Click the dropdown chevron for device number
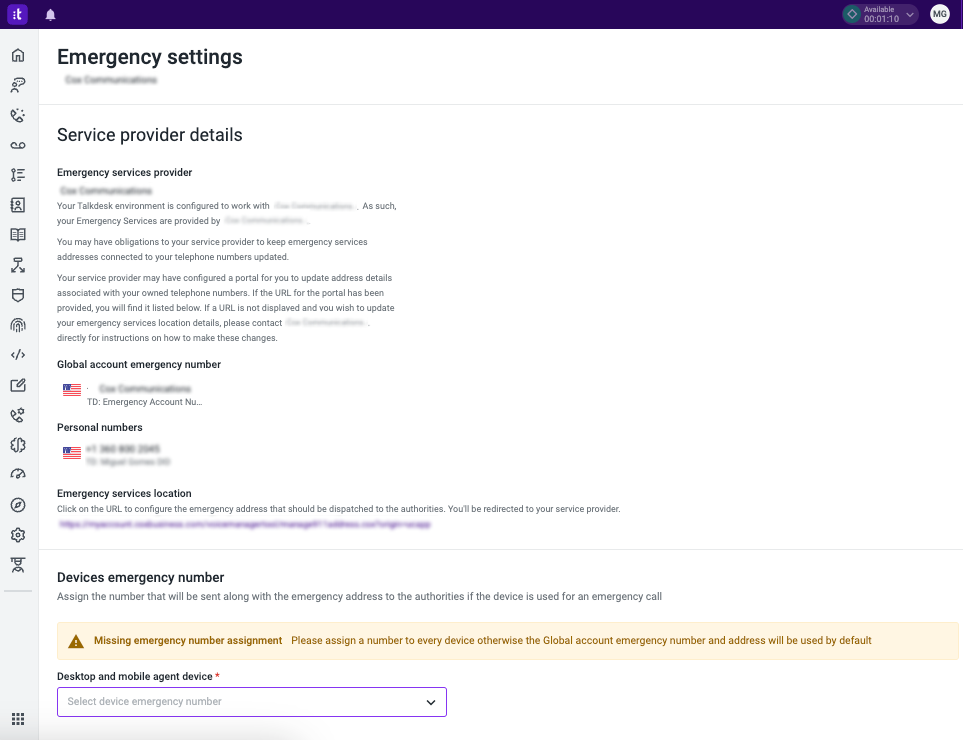 (x=431, y=703)
